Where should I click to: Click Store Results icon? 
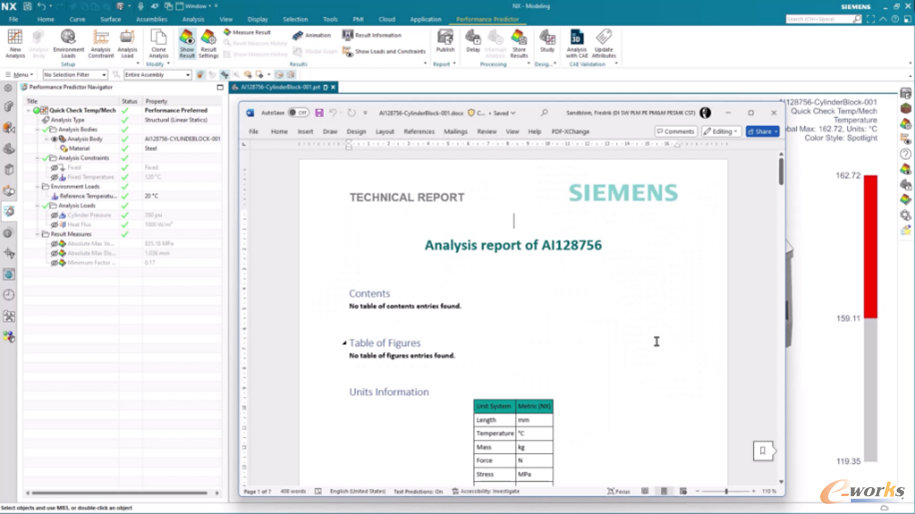point(519,43)
